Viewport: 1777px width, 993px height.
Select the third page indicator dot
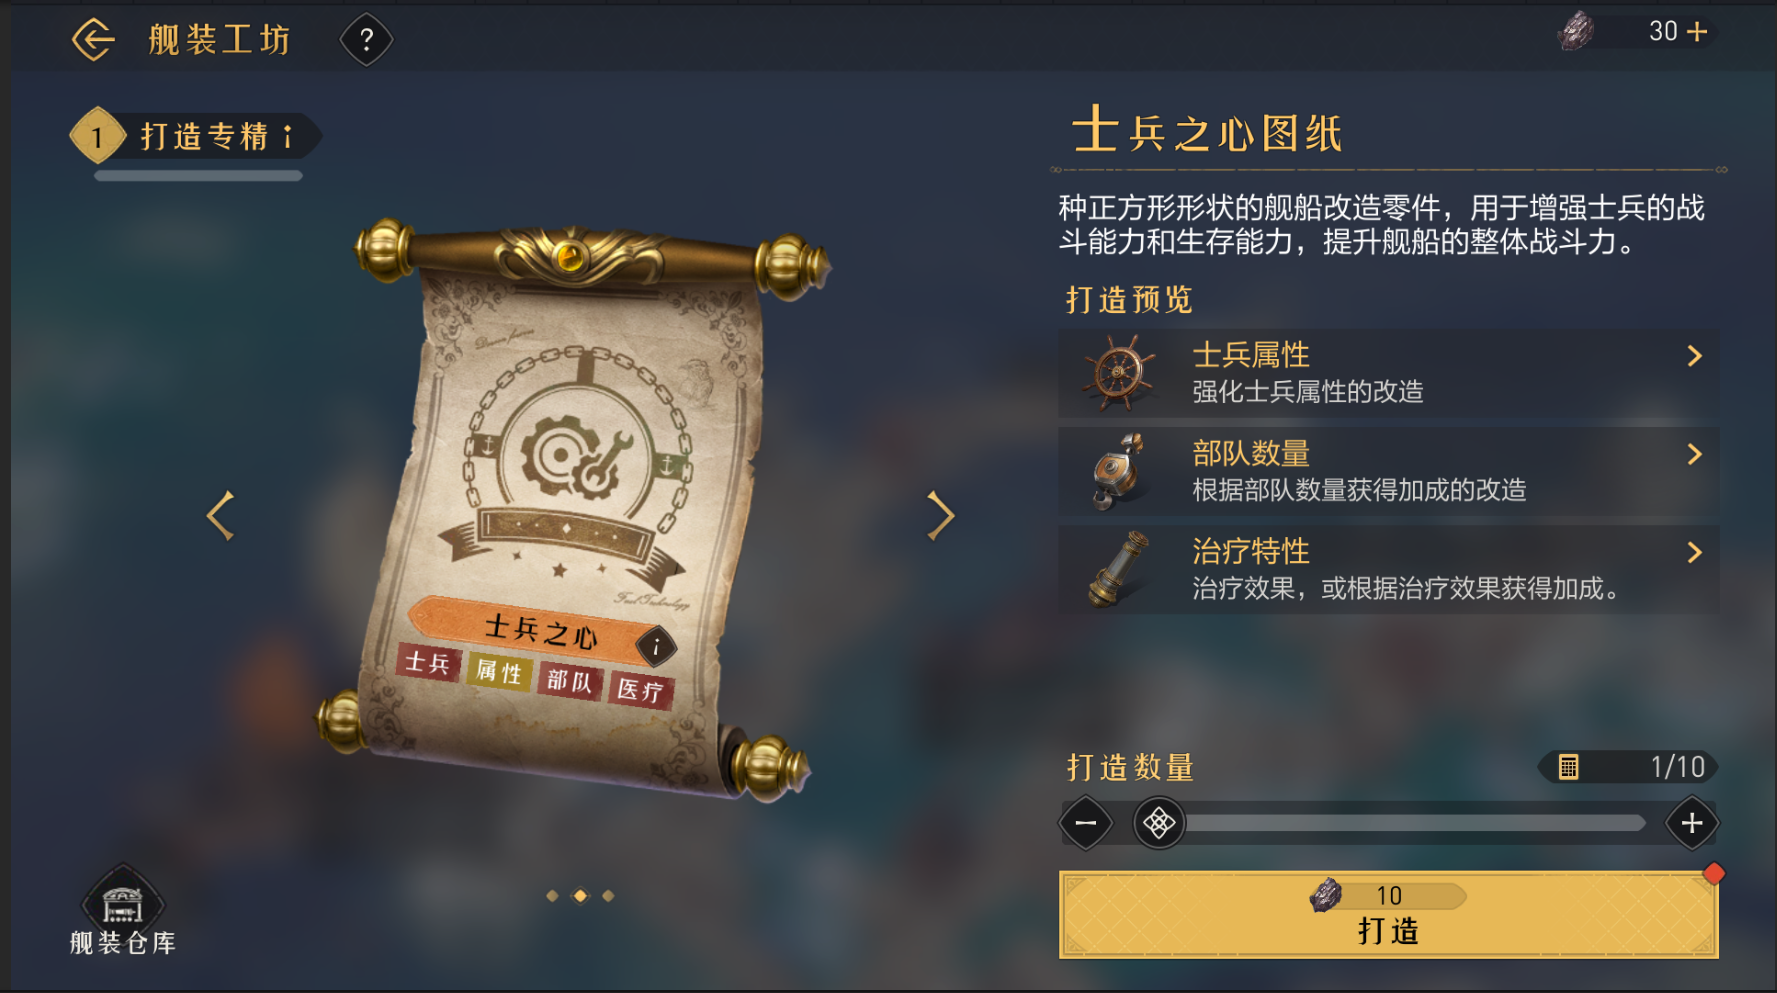click(x=608, y=896)
